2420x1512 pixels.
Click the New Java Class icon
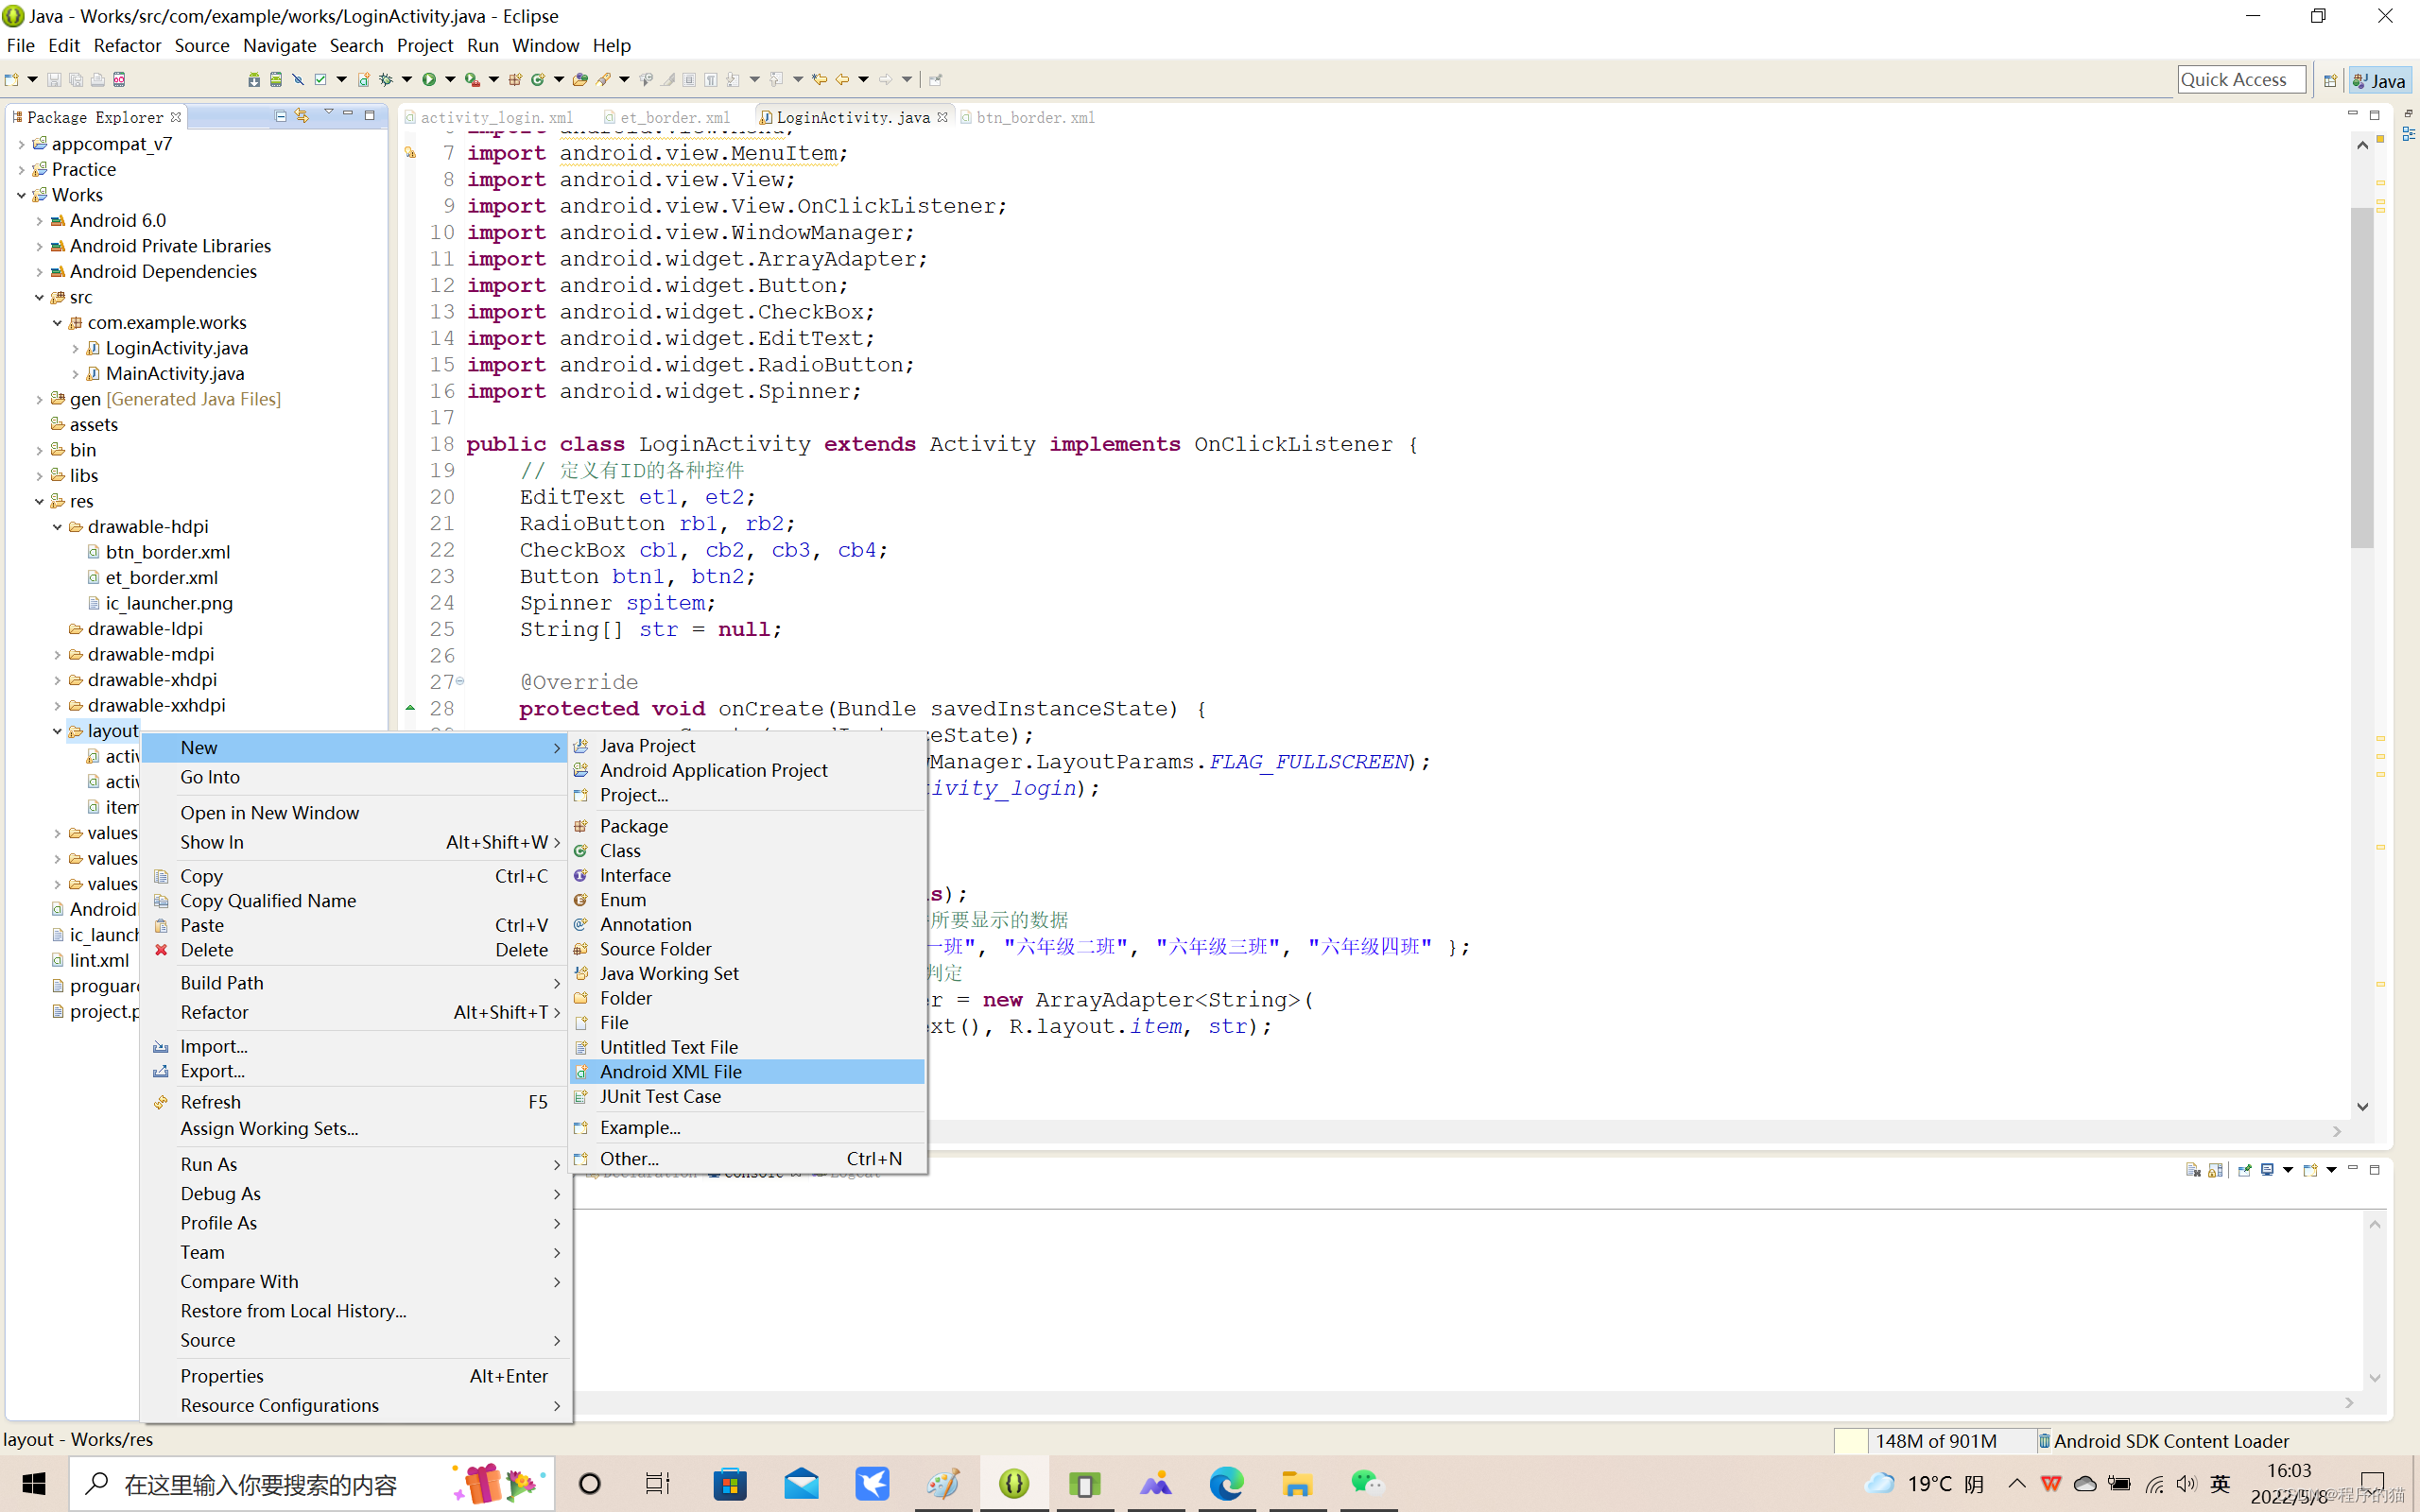click(x=538, y=79)
